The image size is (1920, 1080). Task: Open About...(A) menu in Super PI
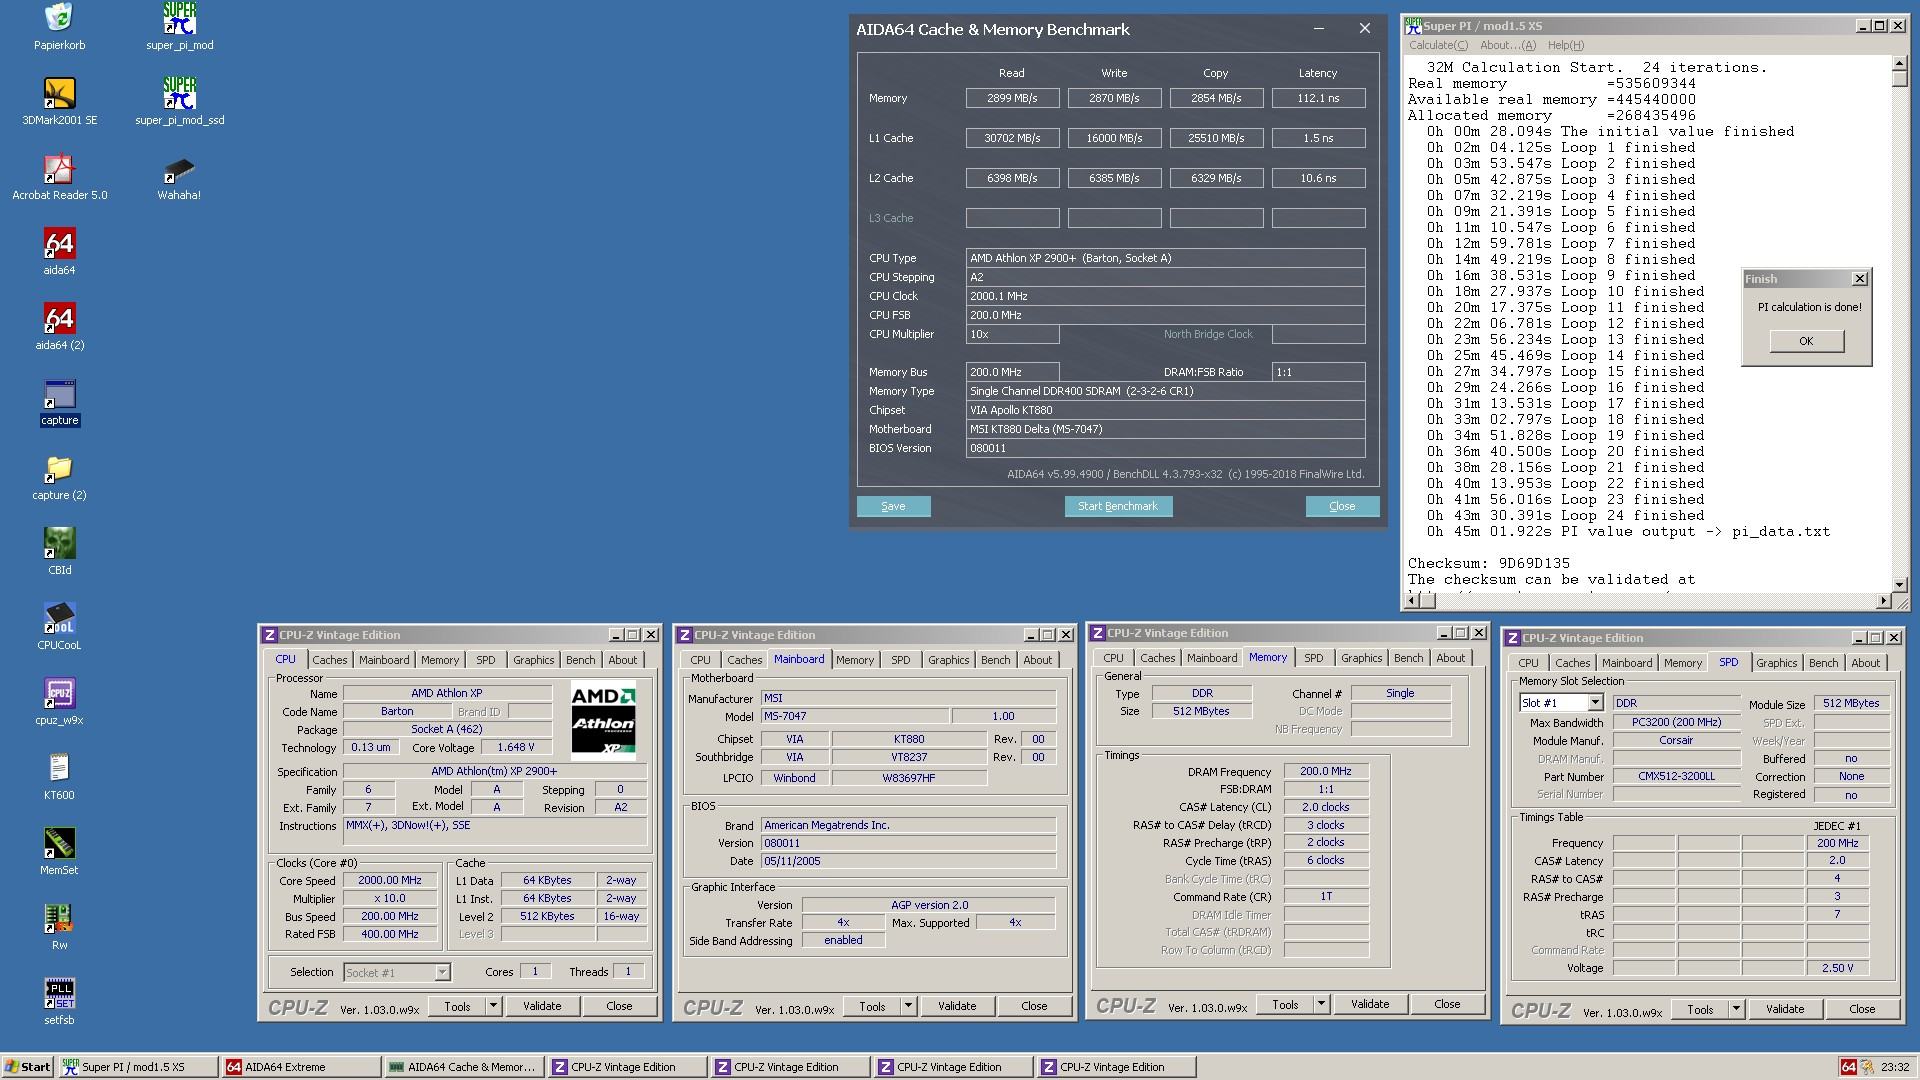1507,45
